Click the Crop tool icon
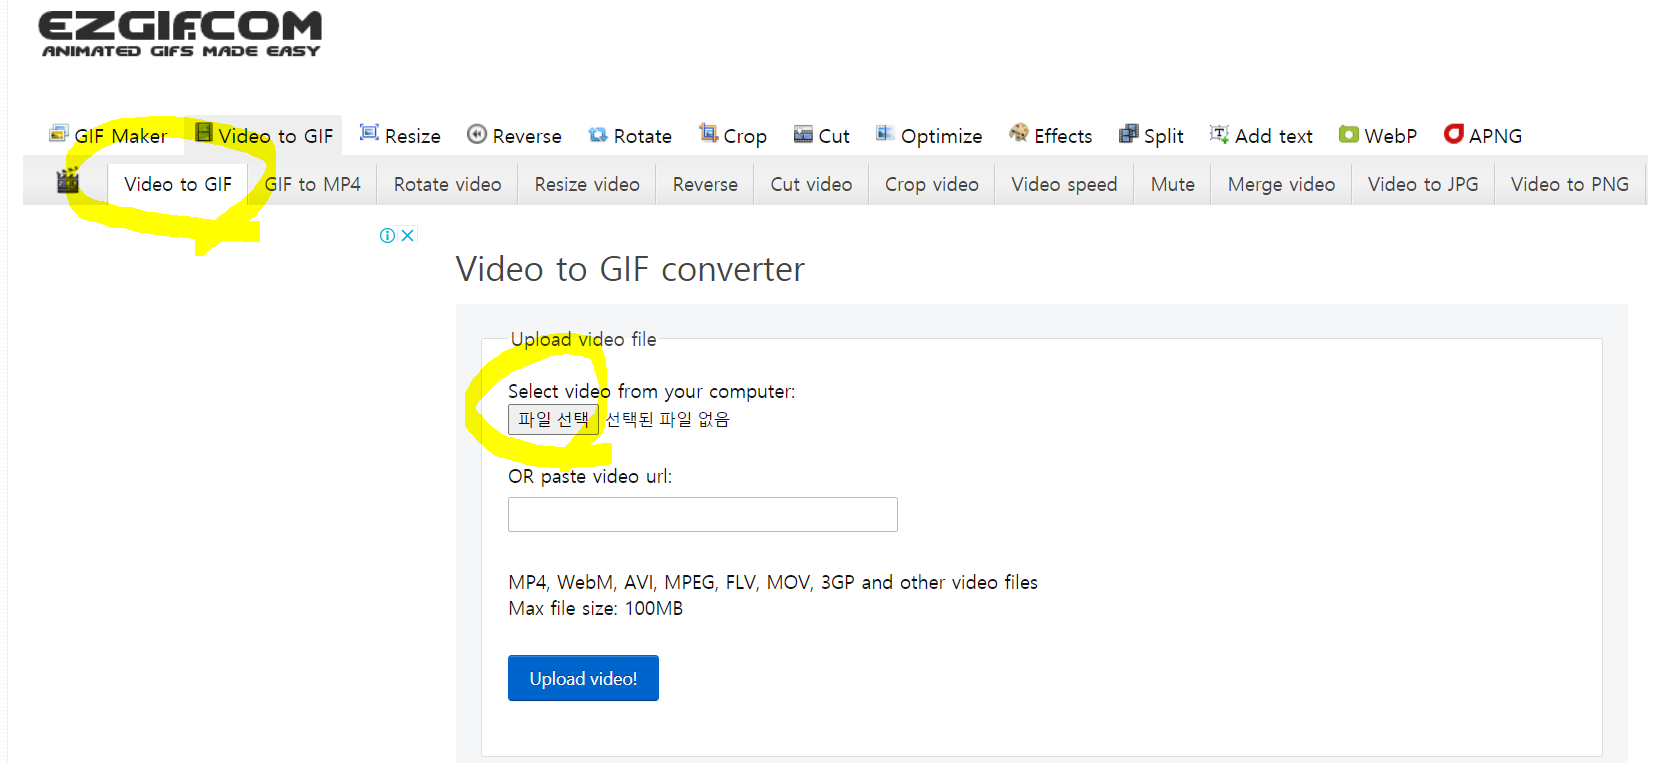1661x763 pixels. point(708,133)
